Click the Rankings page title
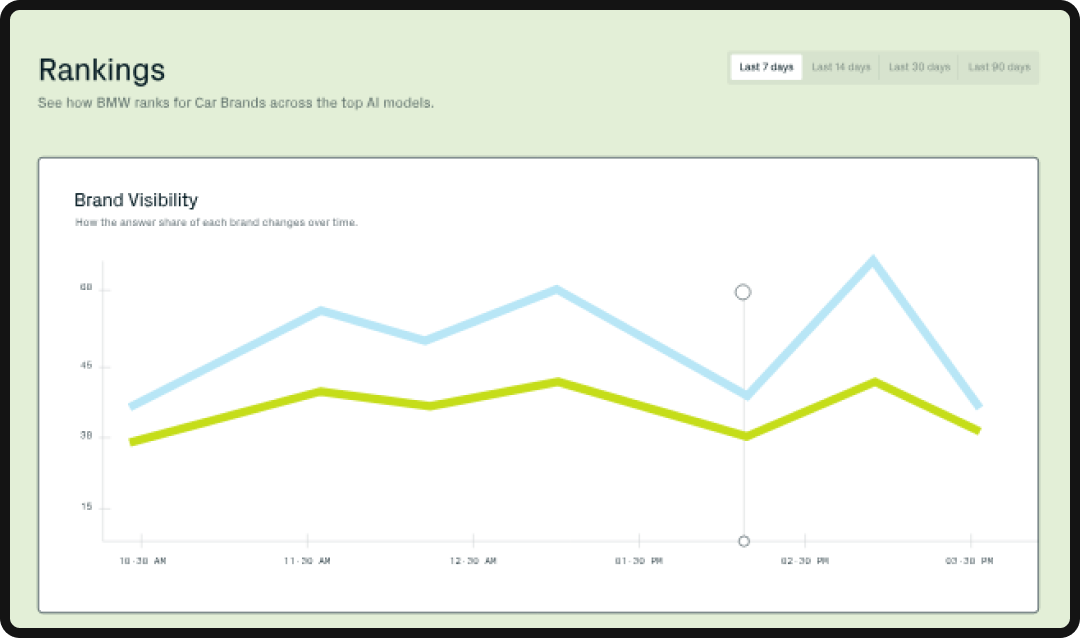This screenshot has width=1080, height=638. click(101, 70)
